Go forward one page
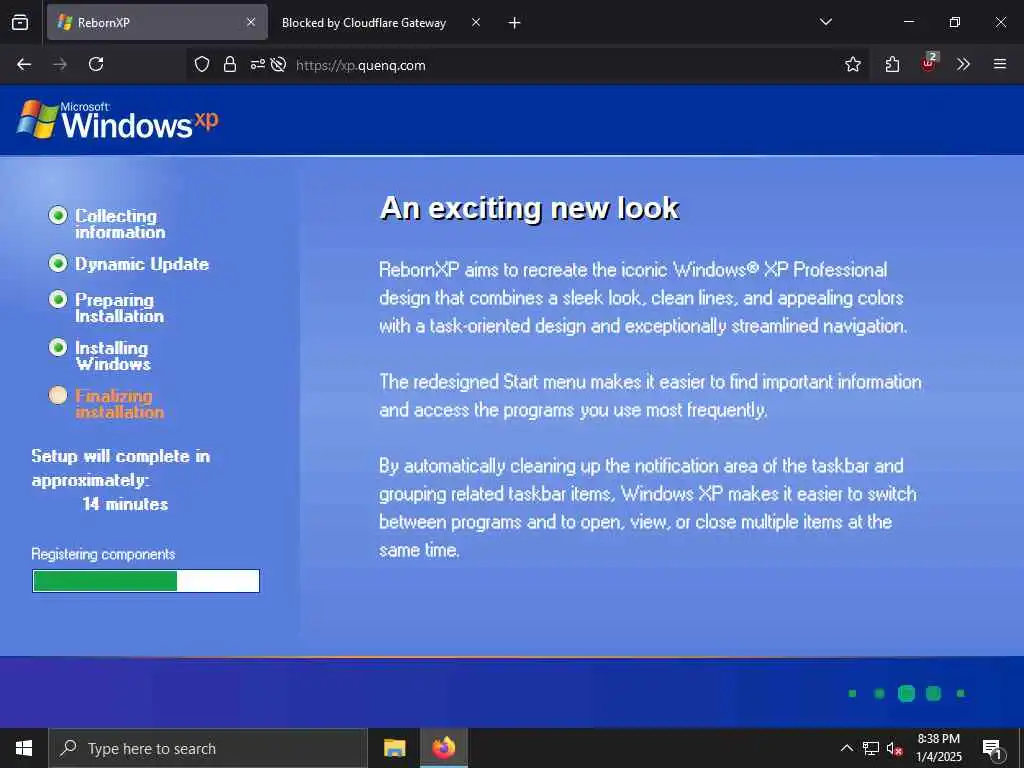Screen dimensions: 1024x768 [x=60, y=64]
